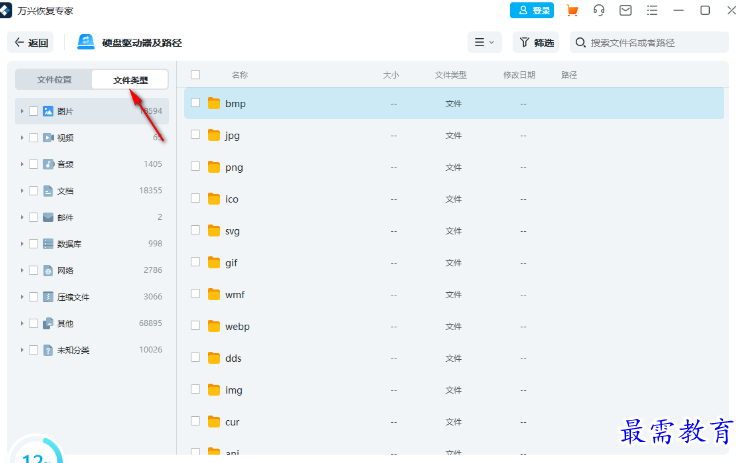Screen dimensions: 742x463
Task: Click the jpg folder icon
Action: click(214, 135)
